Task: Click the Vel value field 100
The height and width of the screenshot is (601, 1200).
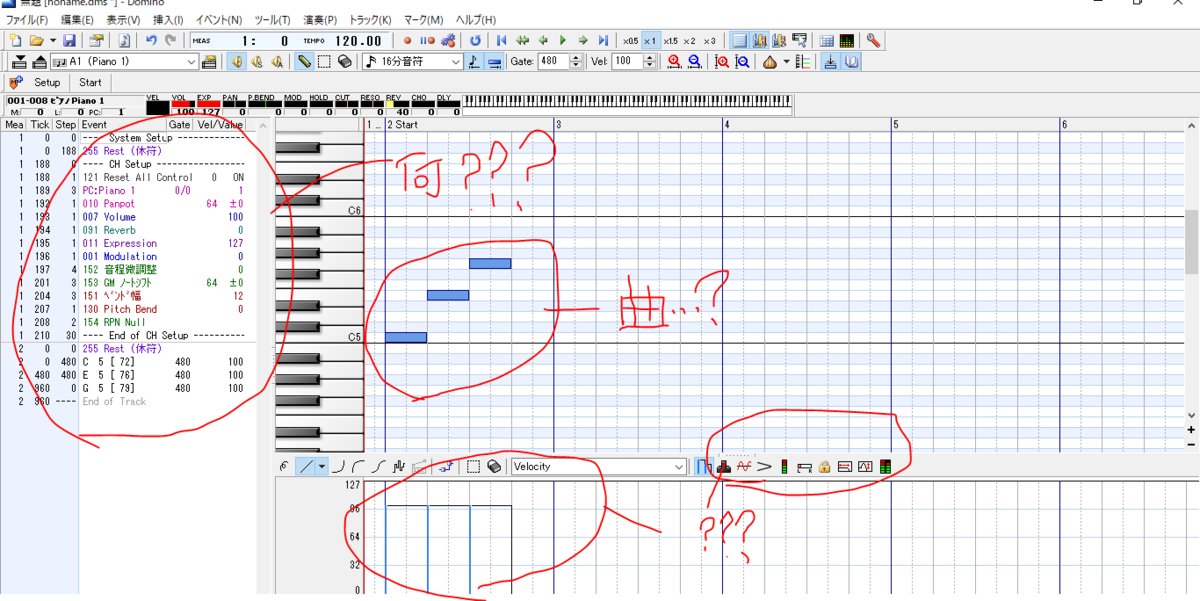Action: point(627,62)
